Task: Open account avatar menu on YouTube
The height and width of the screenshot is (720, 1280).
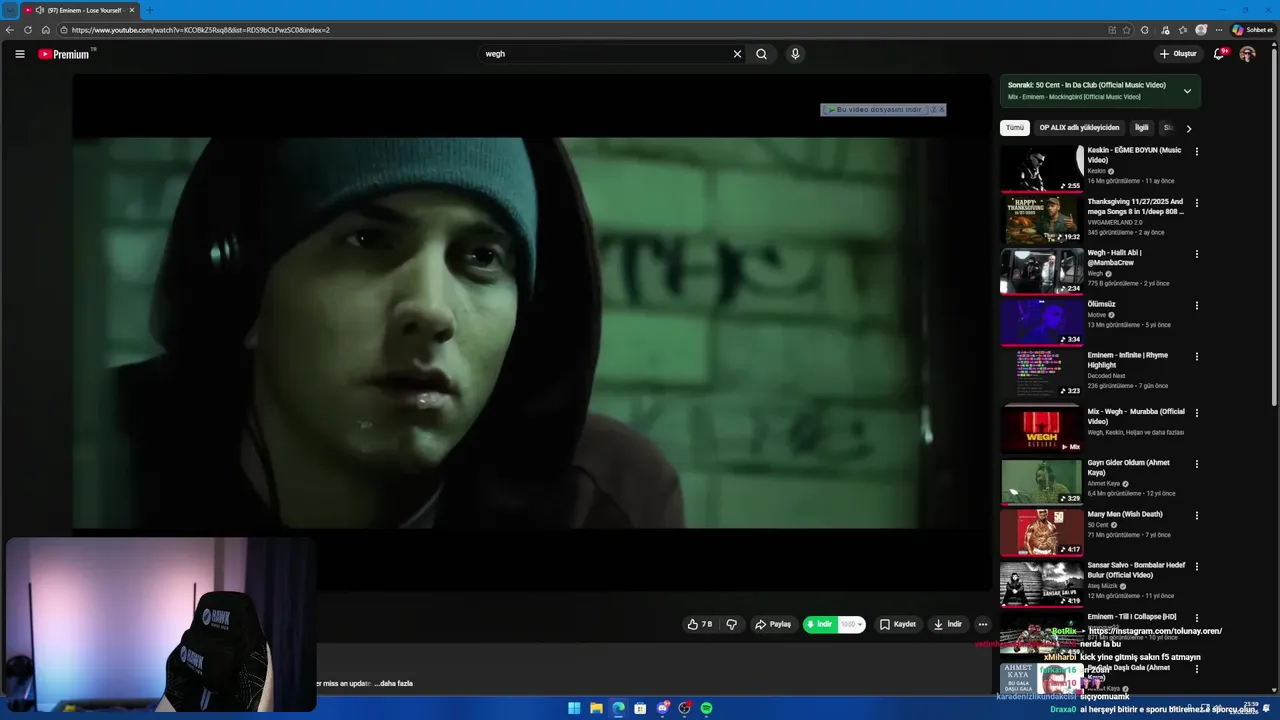Action: [x=1247, y=54]
